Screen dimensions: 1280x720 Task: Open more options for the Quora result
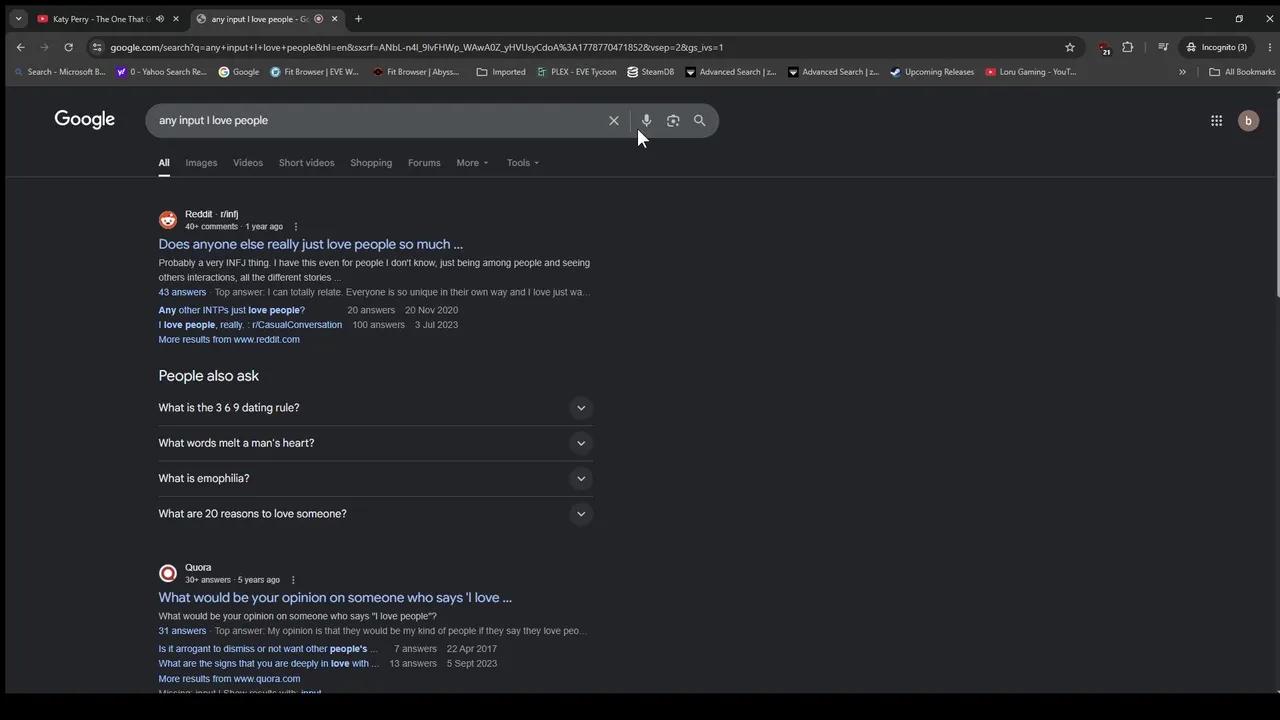pyautogui.click(x=293, y=580)
